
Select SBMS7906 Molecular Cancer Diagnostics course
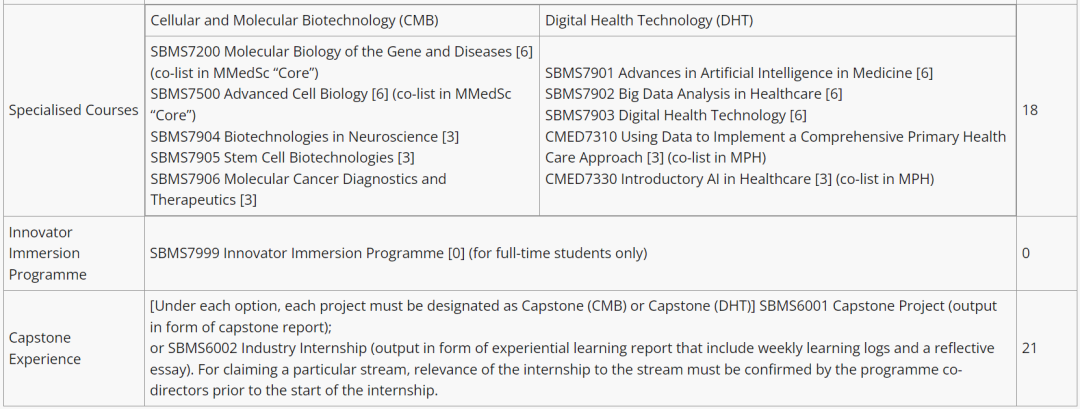[x=298, y=179]
